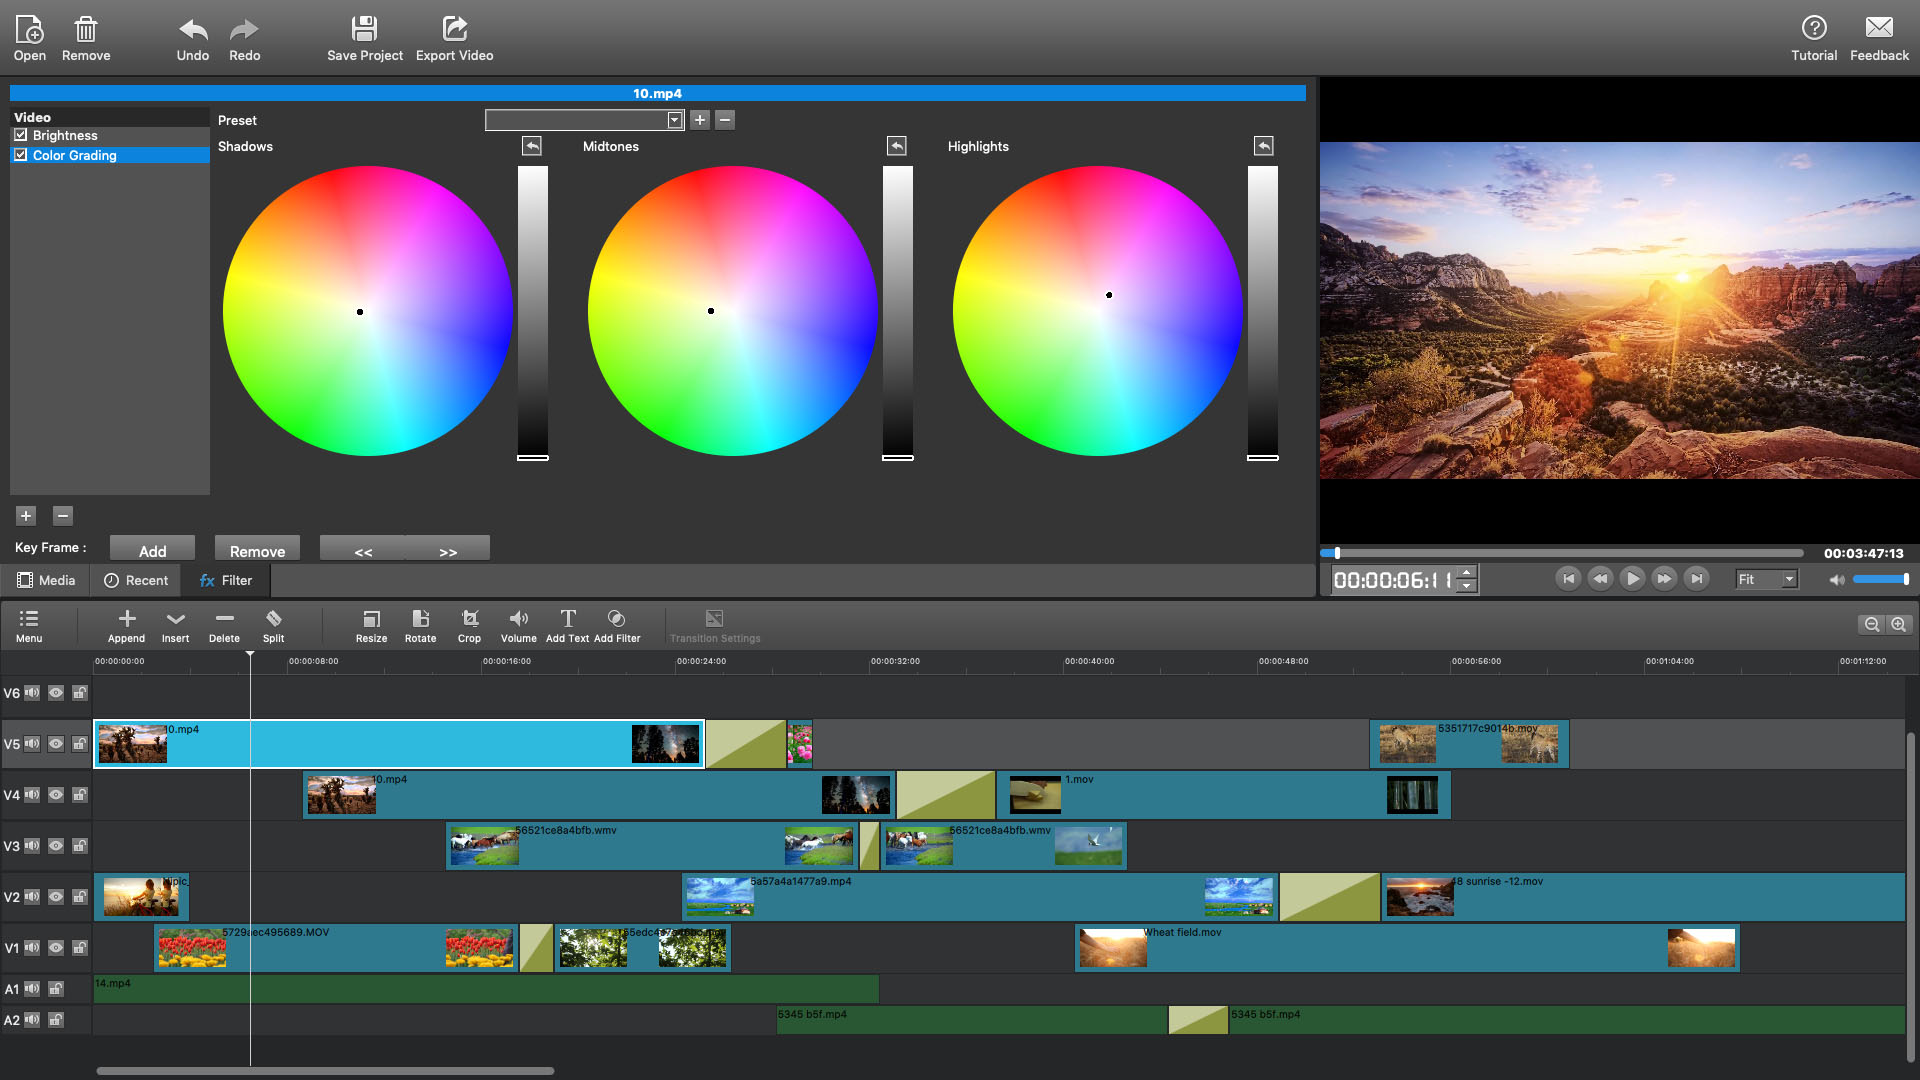
Task: Click the 10.mp4 thumbnail on V5 track
Action: (132, 742)
